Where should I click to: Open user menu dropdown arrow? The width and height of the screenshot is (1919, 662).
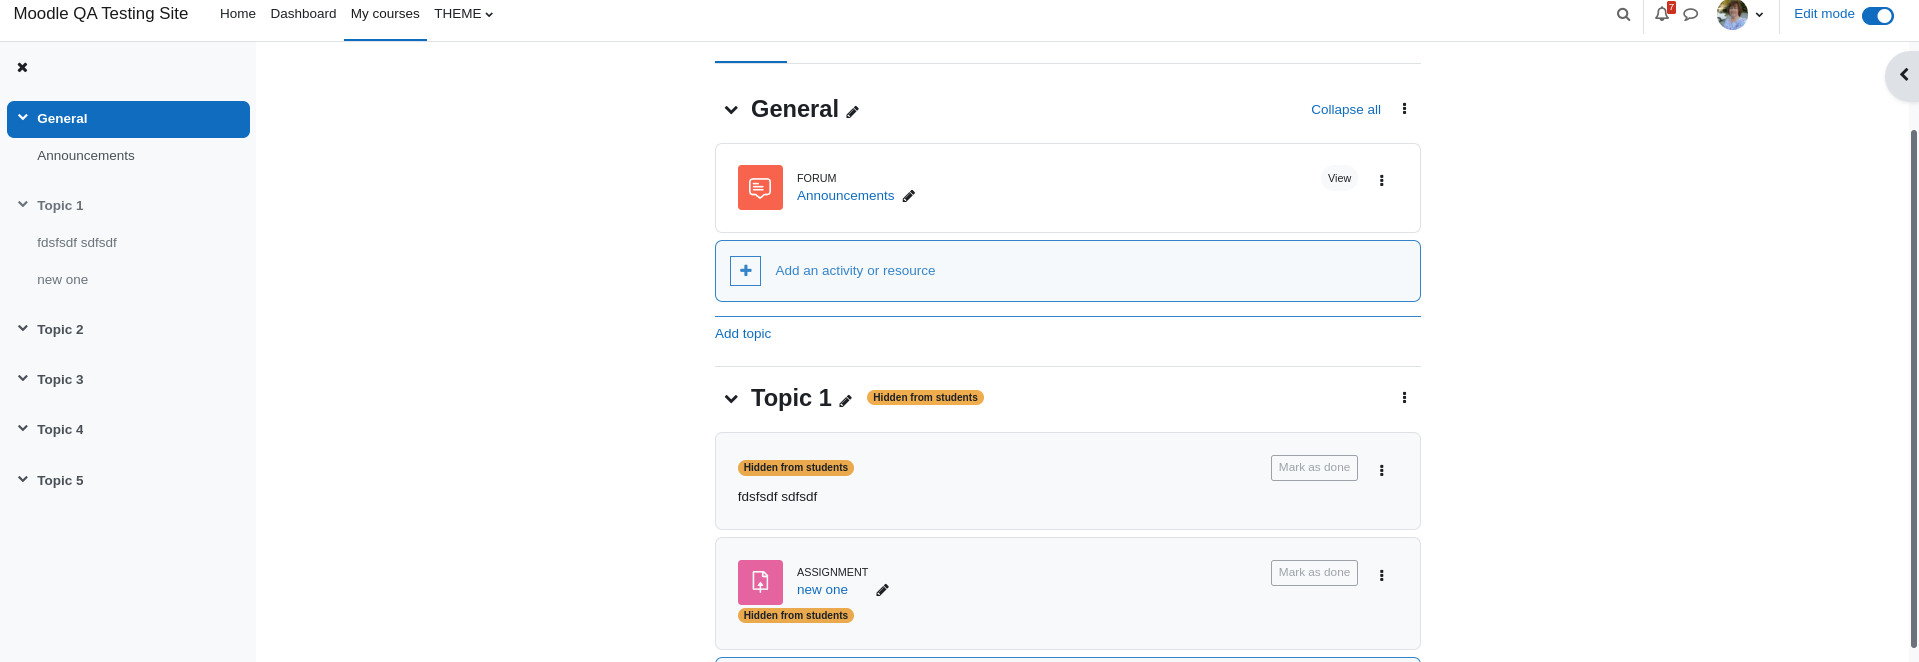pyautogui.click(x=1759, y=14)
